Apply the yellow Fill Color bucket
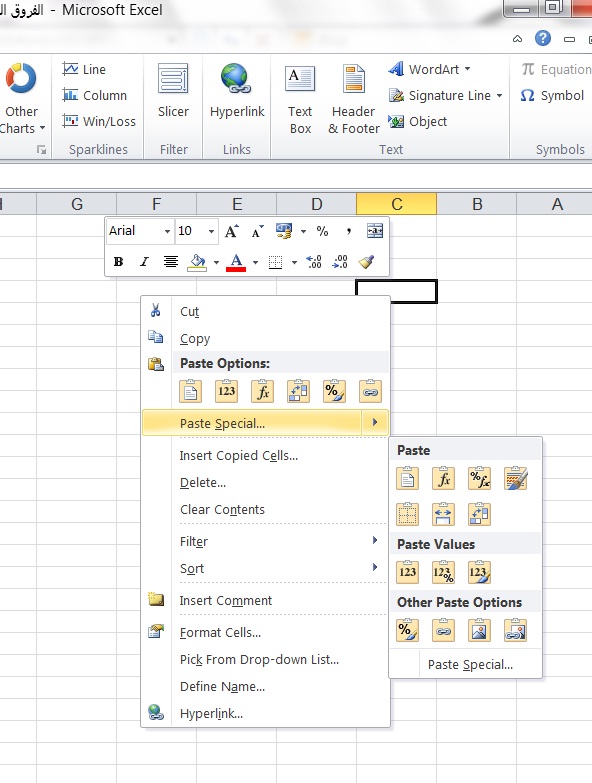 (197, 262)
